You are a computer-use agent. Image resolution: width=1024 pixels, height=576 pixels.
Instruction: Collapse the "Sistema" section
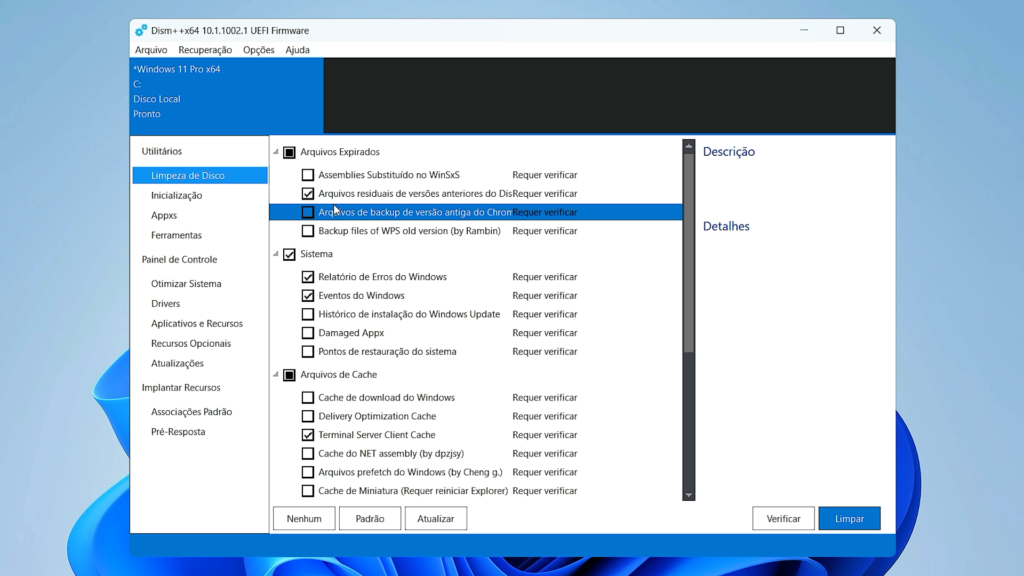tap(275, 254)
